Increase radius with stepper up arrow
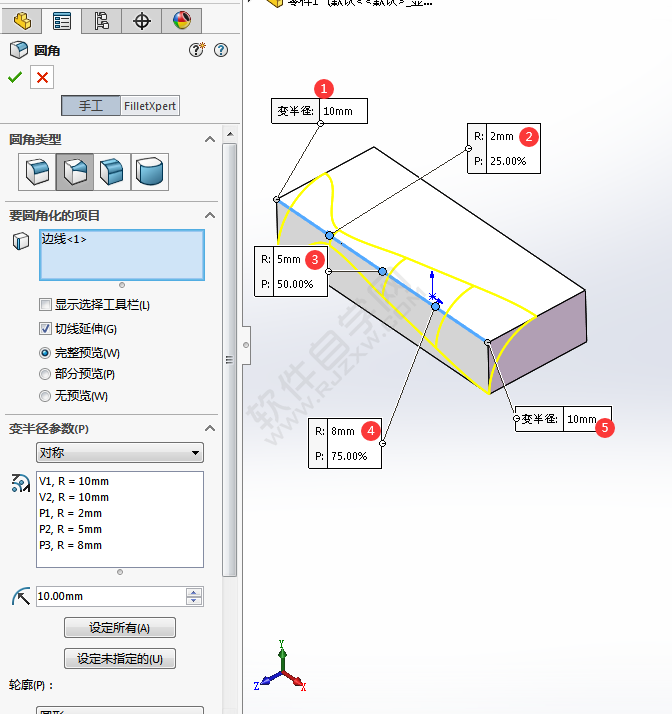 pyautogui.click(x=194, y=592)
